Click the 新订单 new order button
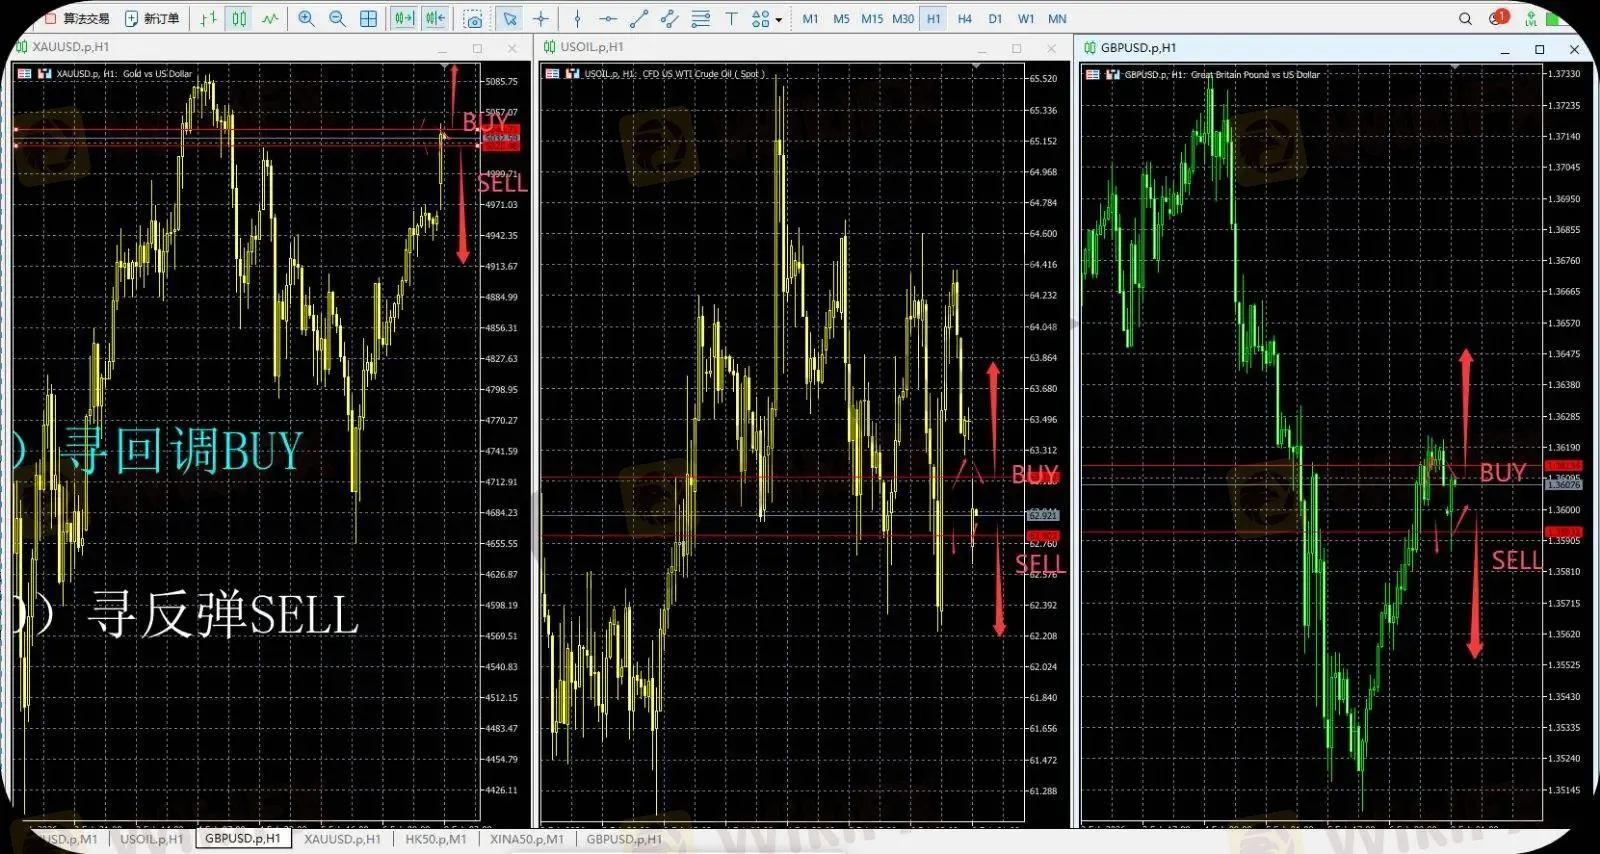This screenshot has width=1600, height=854. pos(152,19)
